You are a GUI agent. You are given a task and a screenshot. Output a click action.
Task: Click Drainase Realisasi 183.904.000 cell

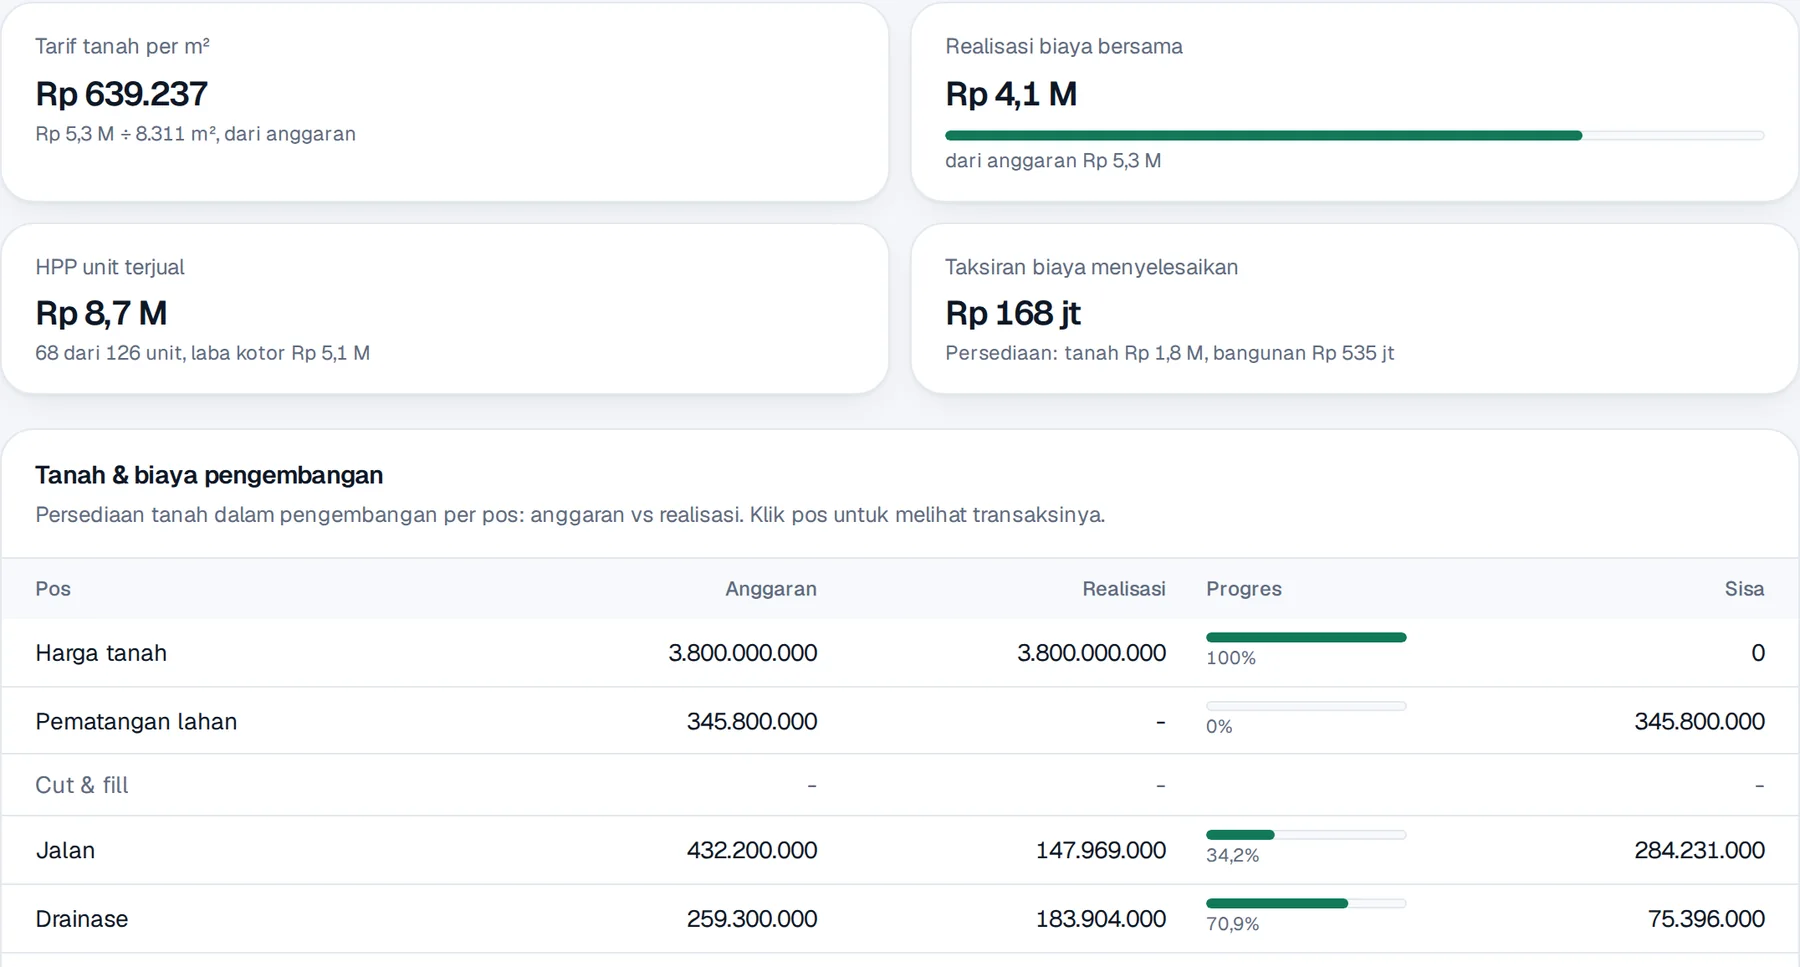1101,919
